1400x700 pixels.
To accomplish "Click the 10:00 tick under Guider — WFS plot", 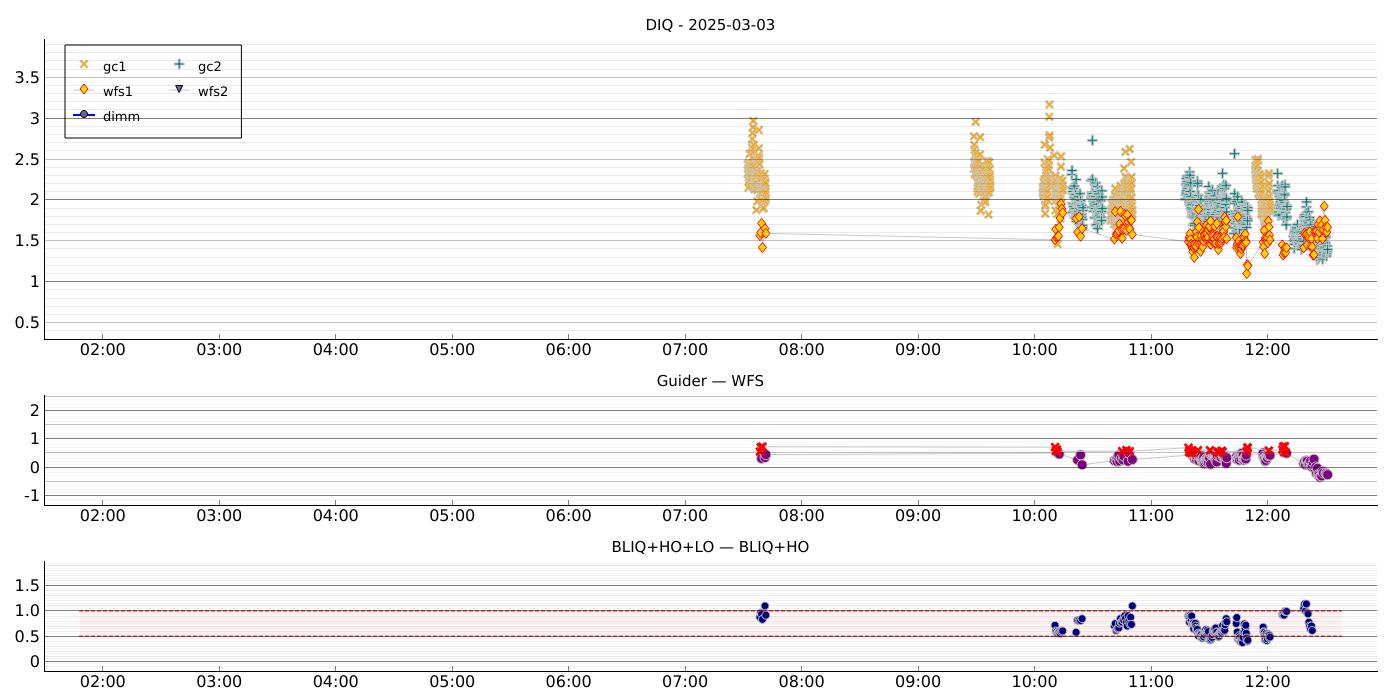I will (x=1034, y=516).
